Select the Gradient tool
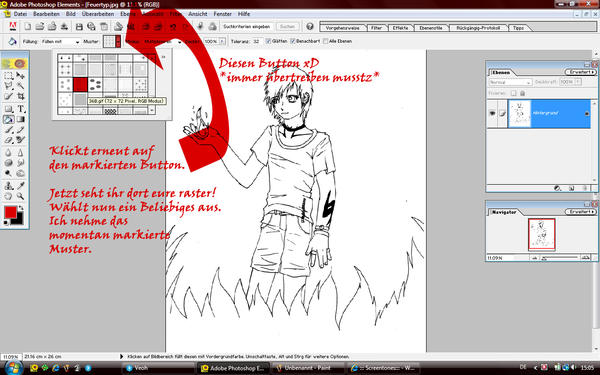 point(21,120)
